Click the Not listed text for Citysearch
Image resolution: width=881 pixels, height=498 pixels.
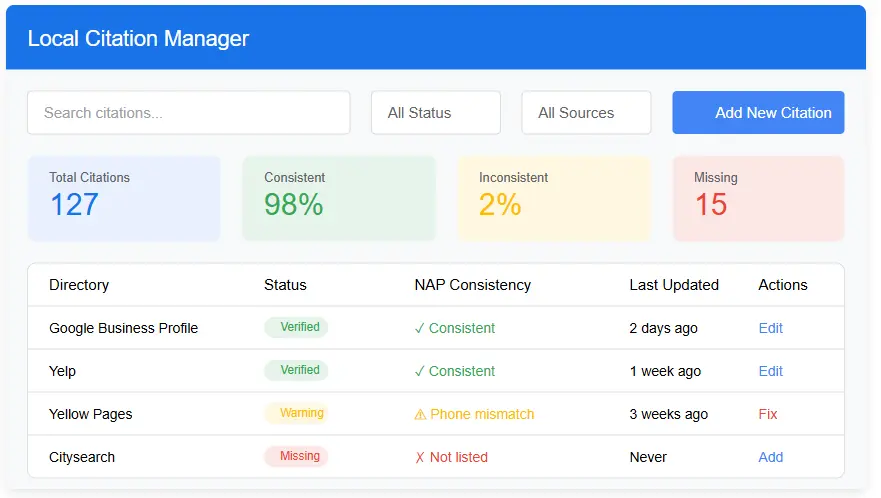click(x=451, y=457)
